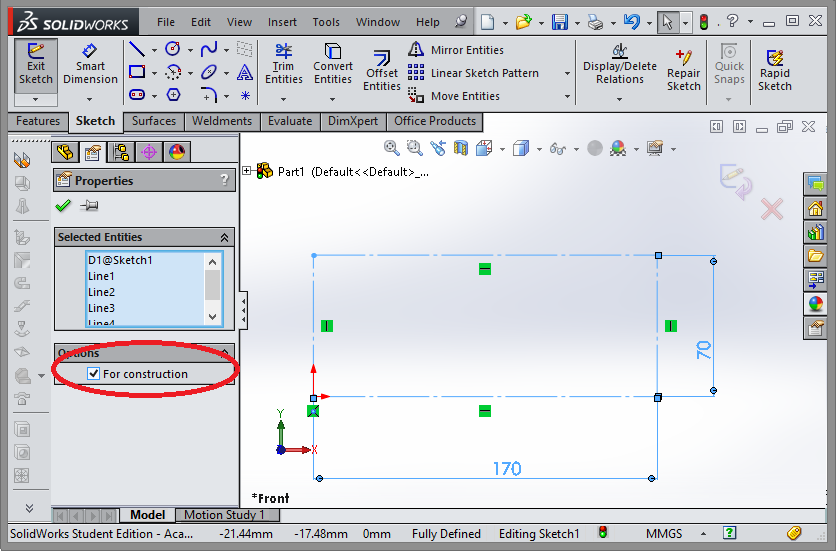Select the Sketch Fillet tool

(x=209, y=95)
